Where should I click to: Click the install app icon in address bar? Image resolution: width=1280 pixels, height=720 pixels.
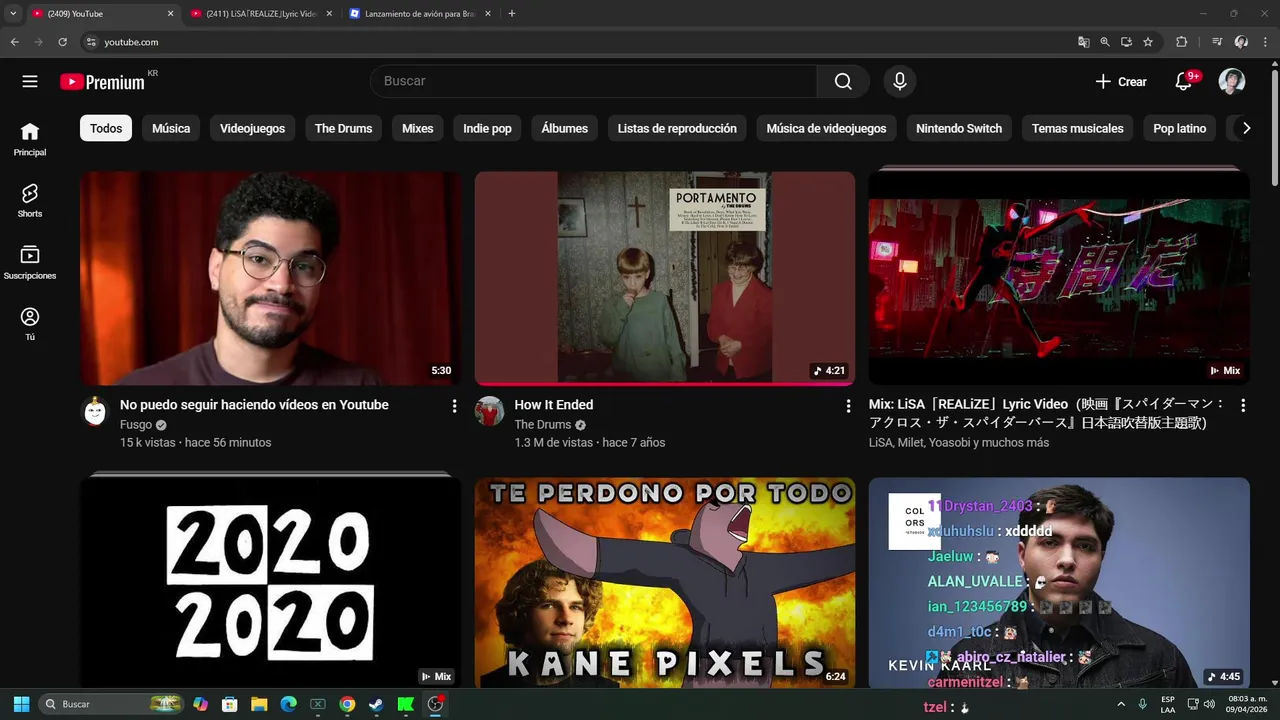[1126, 42]
